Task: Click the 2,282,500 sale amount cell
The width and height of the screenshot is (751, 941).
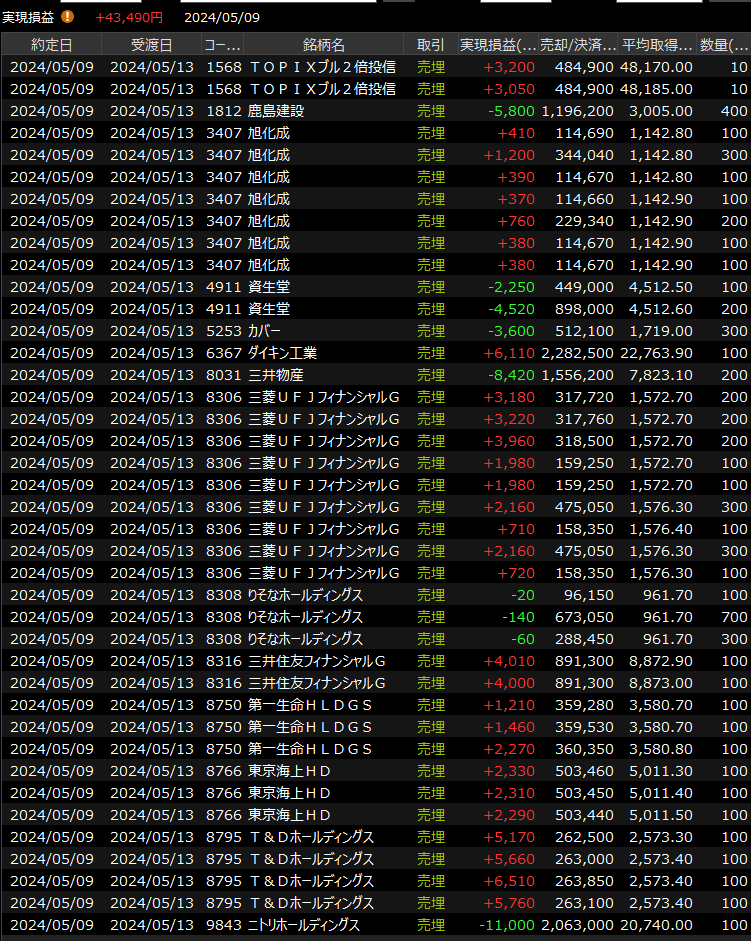Action: tap(577, 353)
